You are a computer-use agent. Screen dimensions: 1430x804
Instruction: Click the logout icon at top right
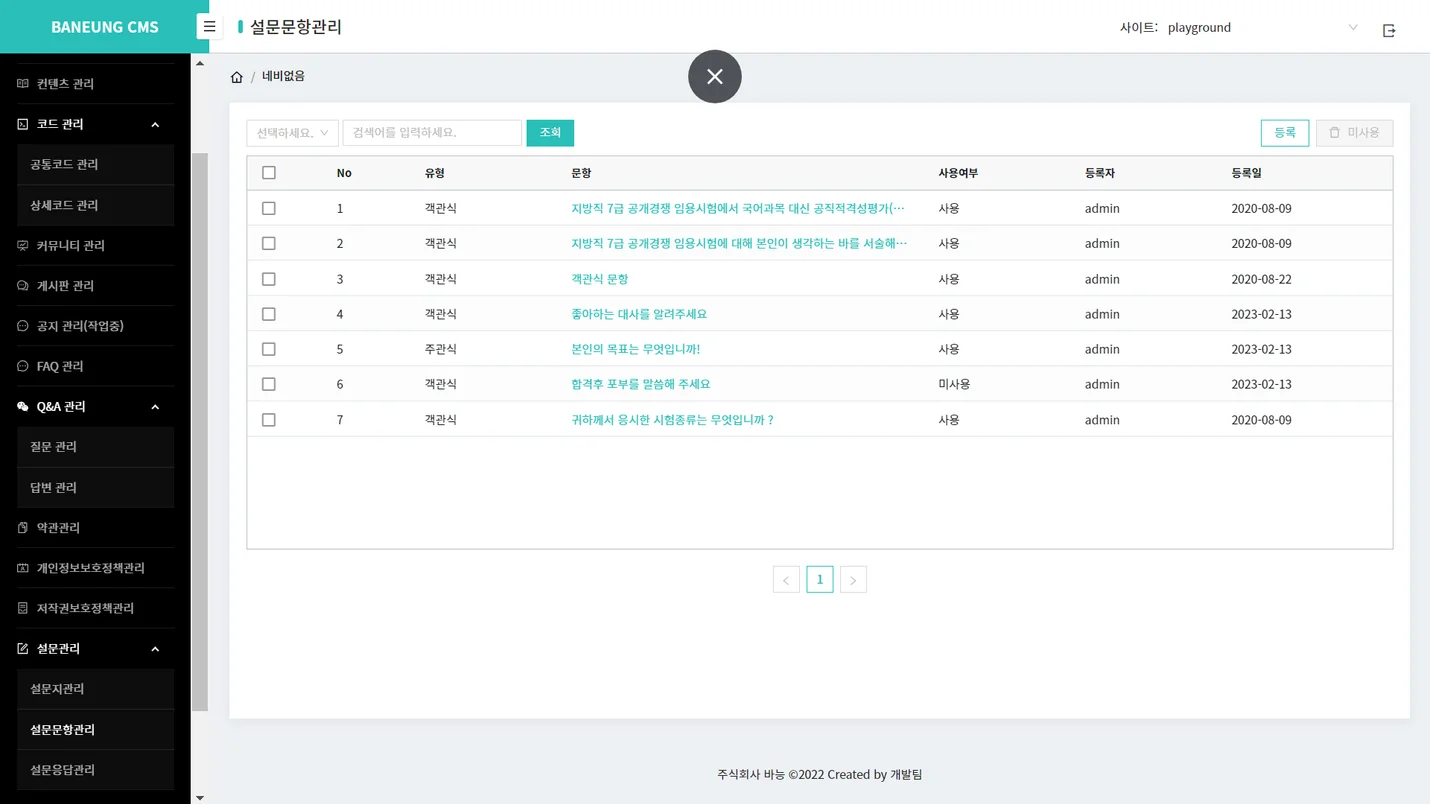(x=1389, y=30)
